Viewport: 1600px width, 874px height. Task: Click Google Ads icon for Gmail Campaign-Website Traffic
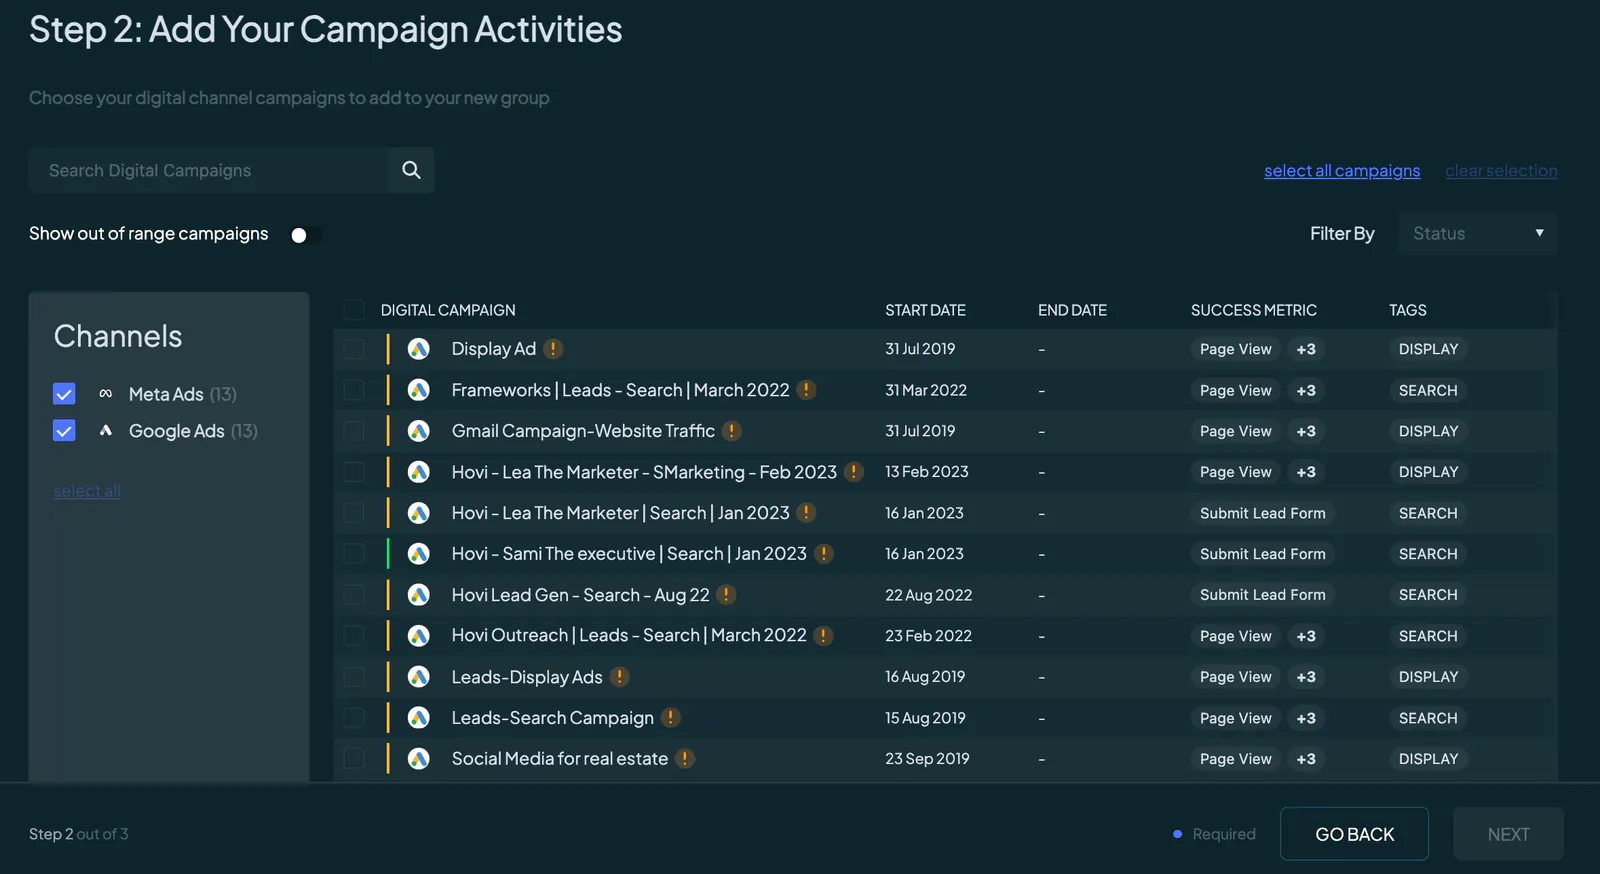(419, 431)
